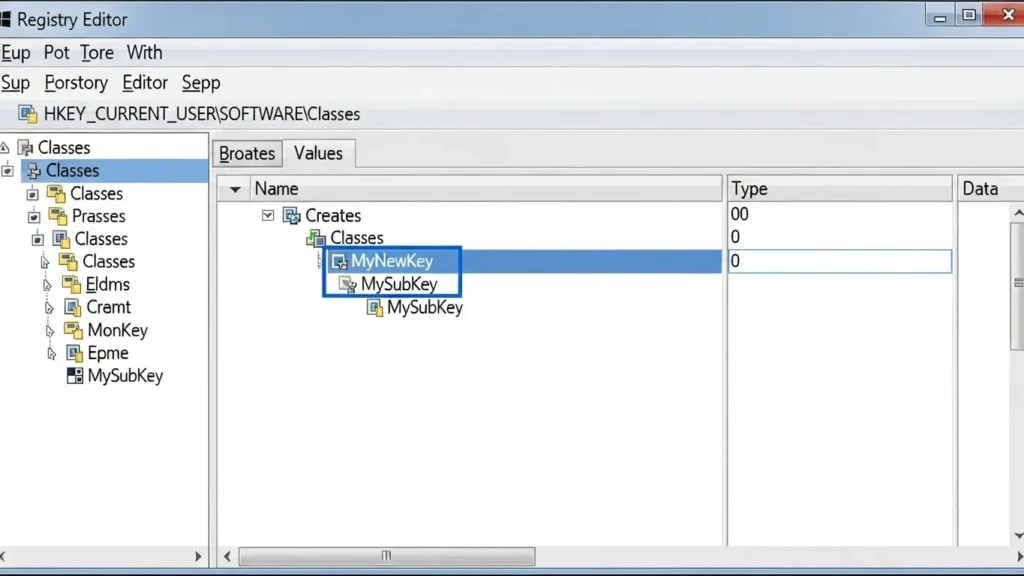Click the Type field in the MyNewKey row
The image size is (1024, 576).
click(x=838, y=261)
